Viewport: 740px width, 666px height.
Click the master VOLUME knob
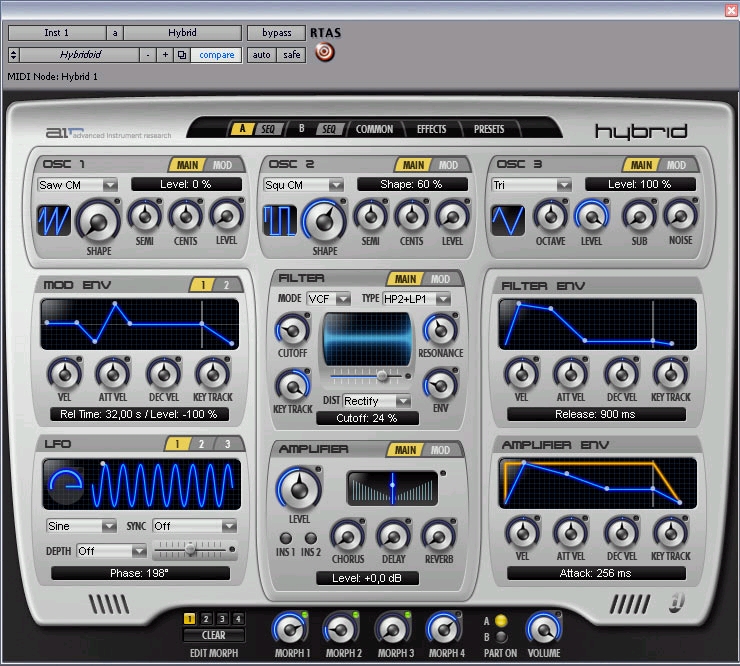pos(544,629)
